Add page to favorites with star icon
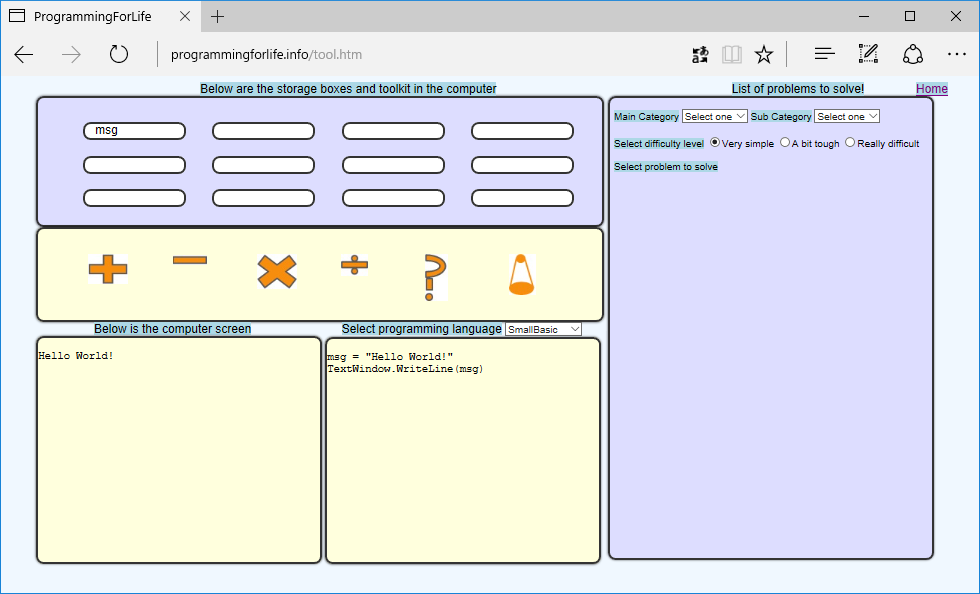 764,54
